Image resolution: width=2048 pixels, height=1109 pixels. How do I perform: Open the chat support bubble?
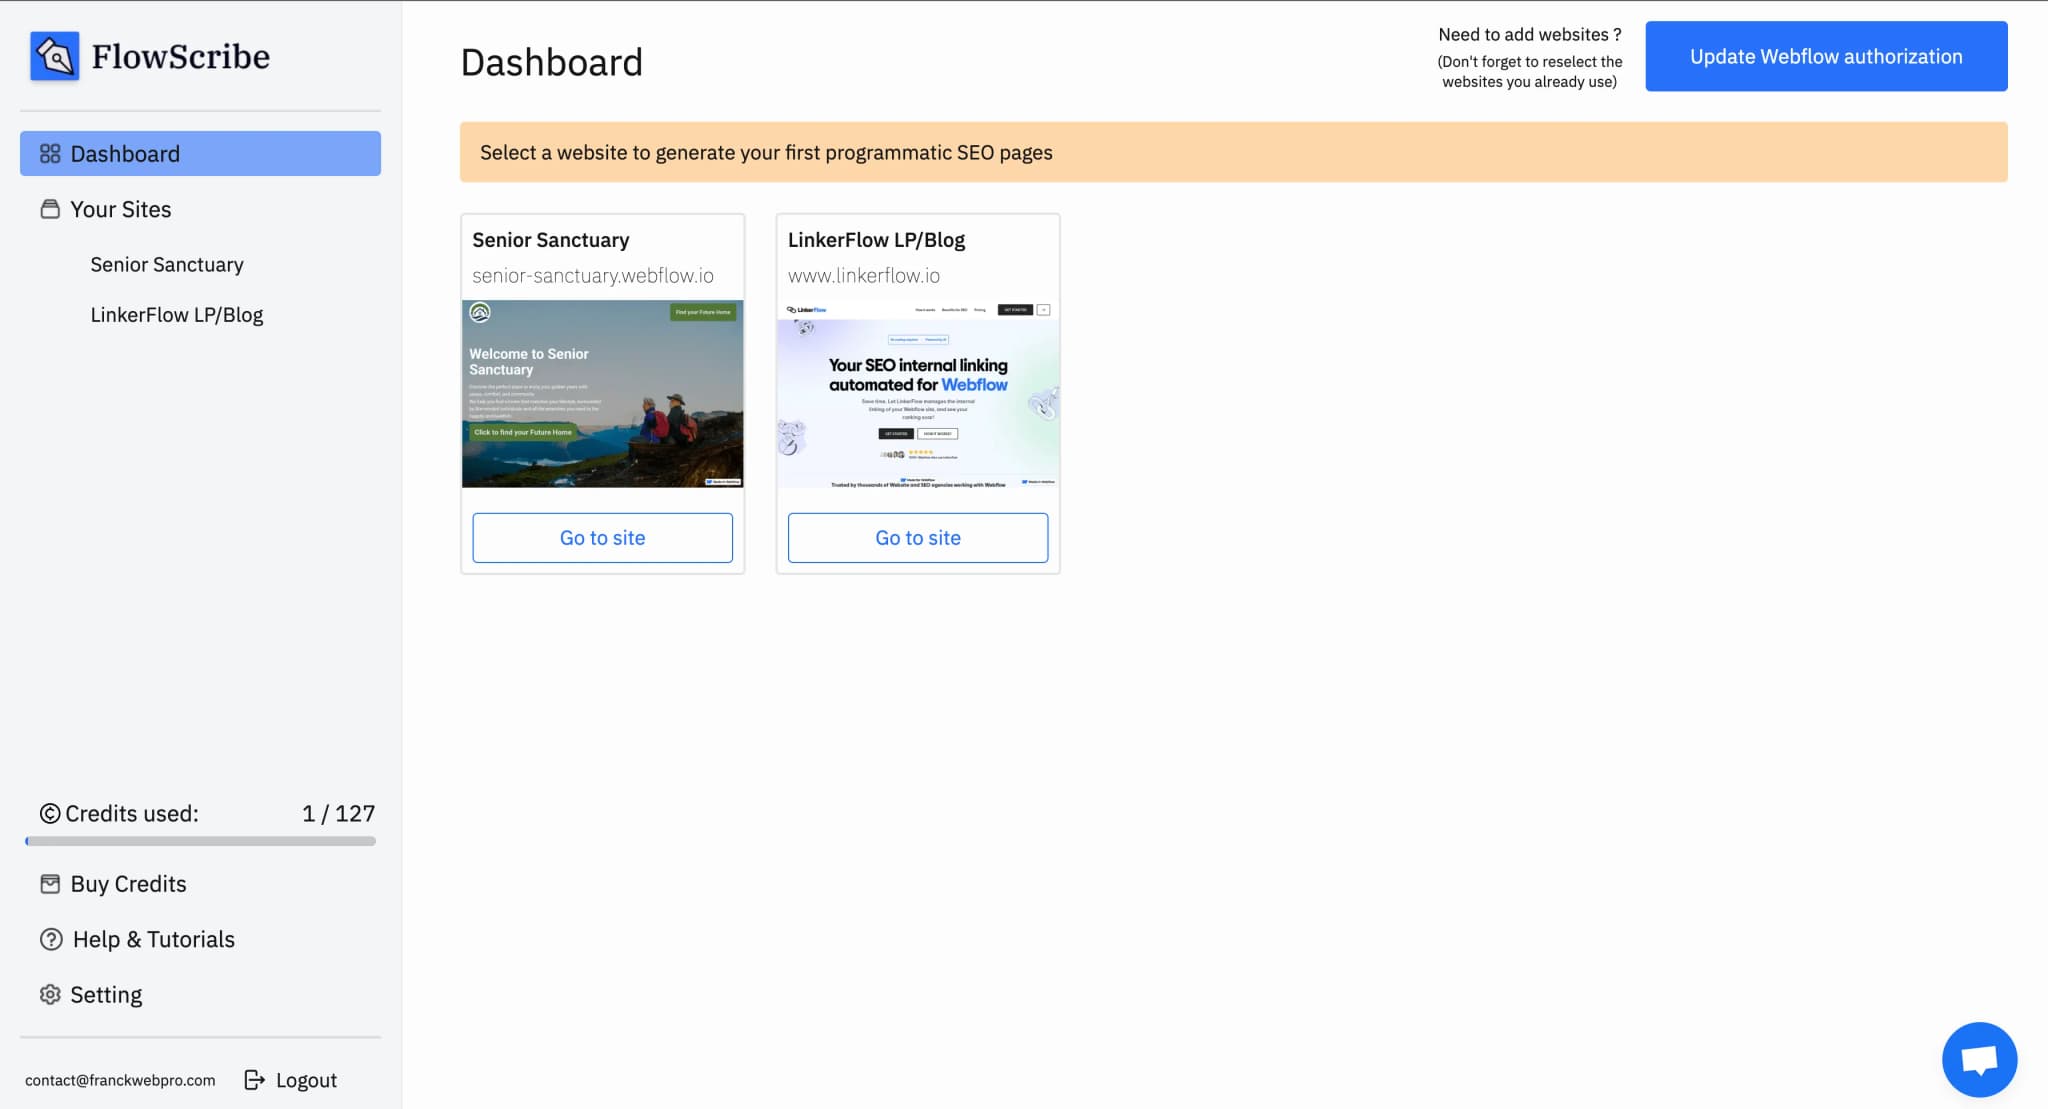click(1979, 1059)
